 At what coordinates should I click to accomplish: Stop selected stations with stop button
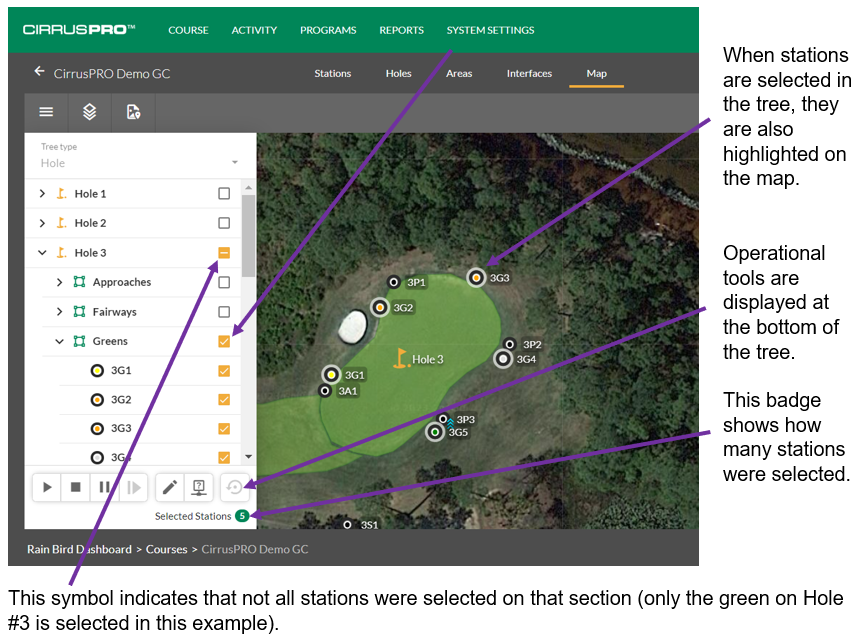coord(75,487)
